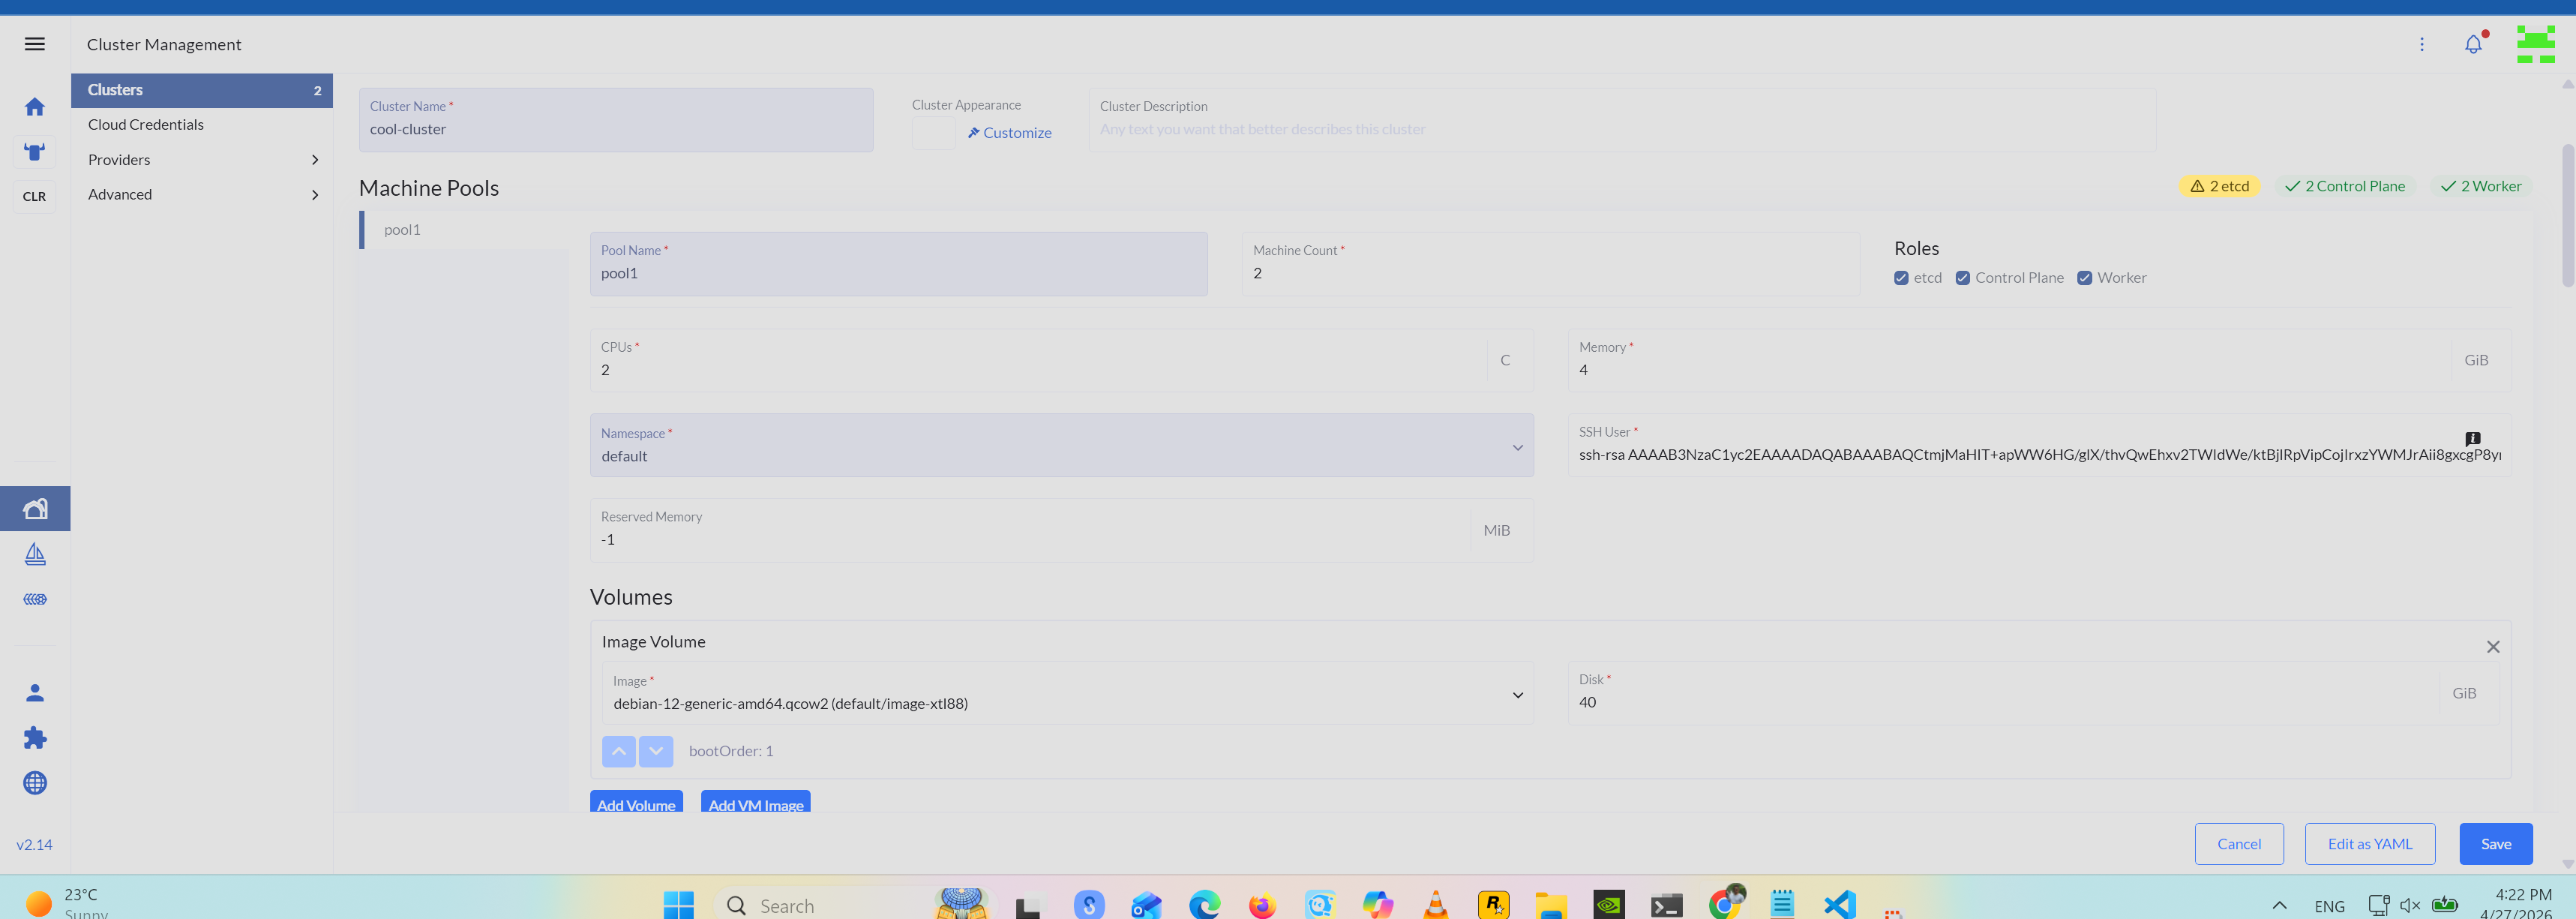The image size is (2576, 919).
Task: Open the Global Settings globe icon
Action: point(35,783)
